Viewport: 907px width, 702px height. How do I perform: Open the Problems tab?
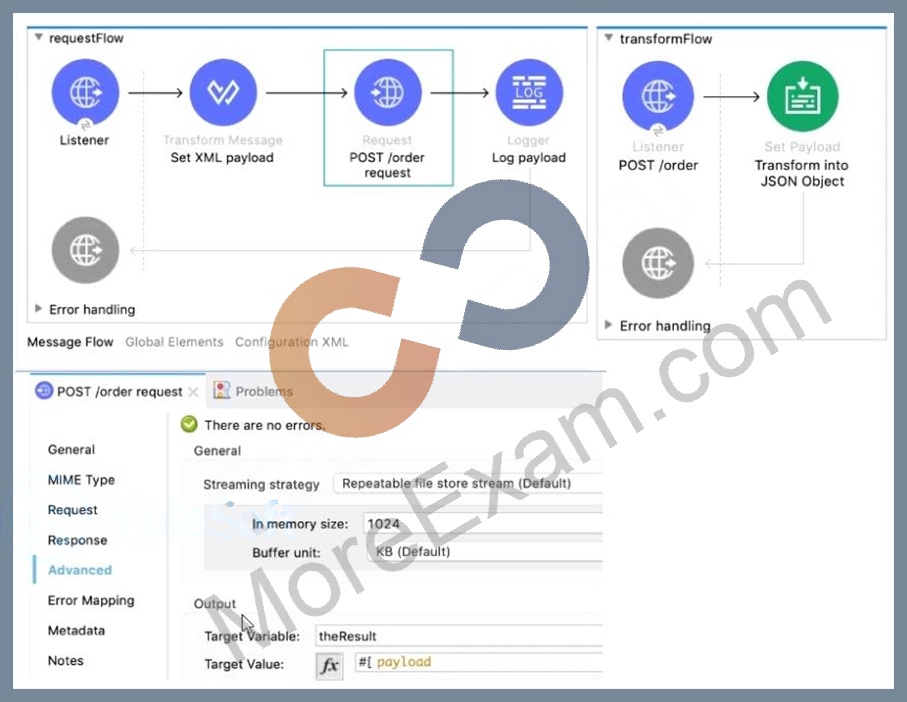pyautogui.click(x=253, y=391)
